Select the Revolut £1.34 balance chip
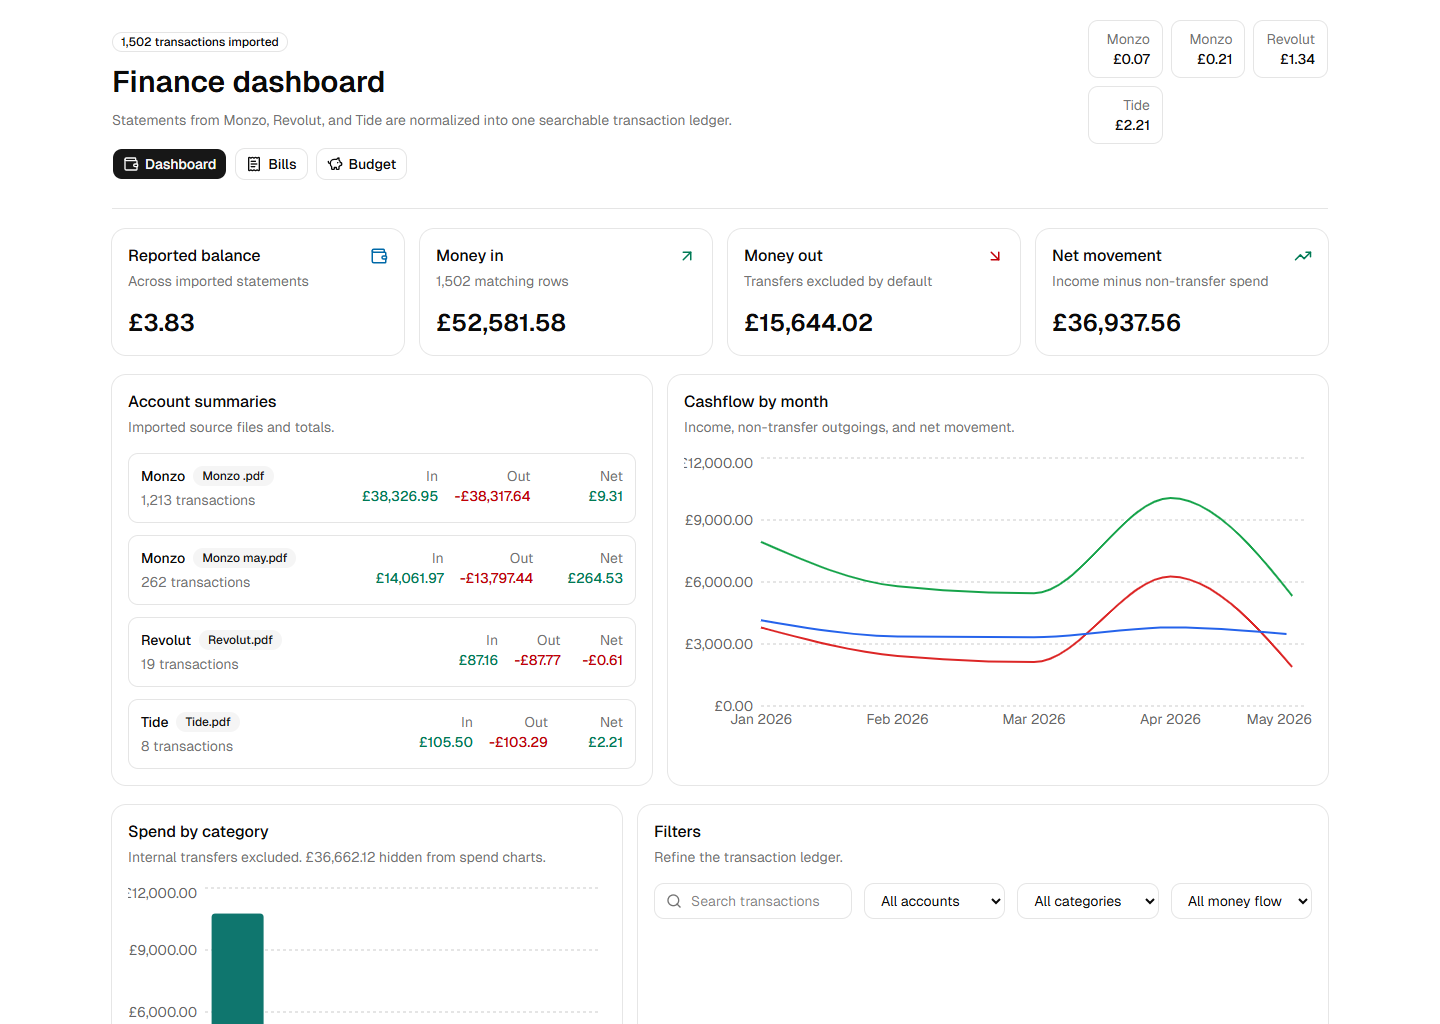 pos(1290,49)
